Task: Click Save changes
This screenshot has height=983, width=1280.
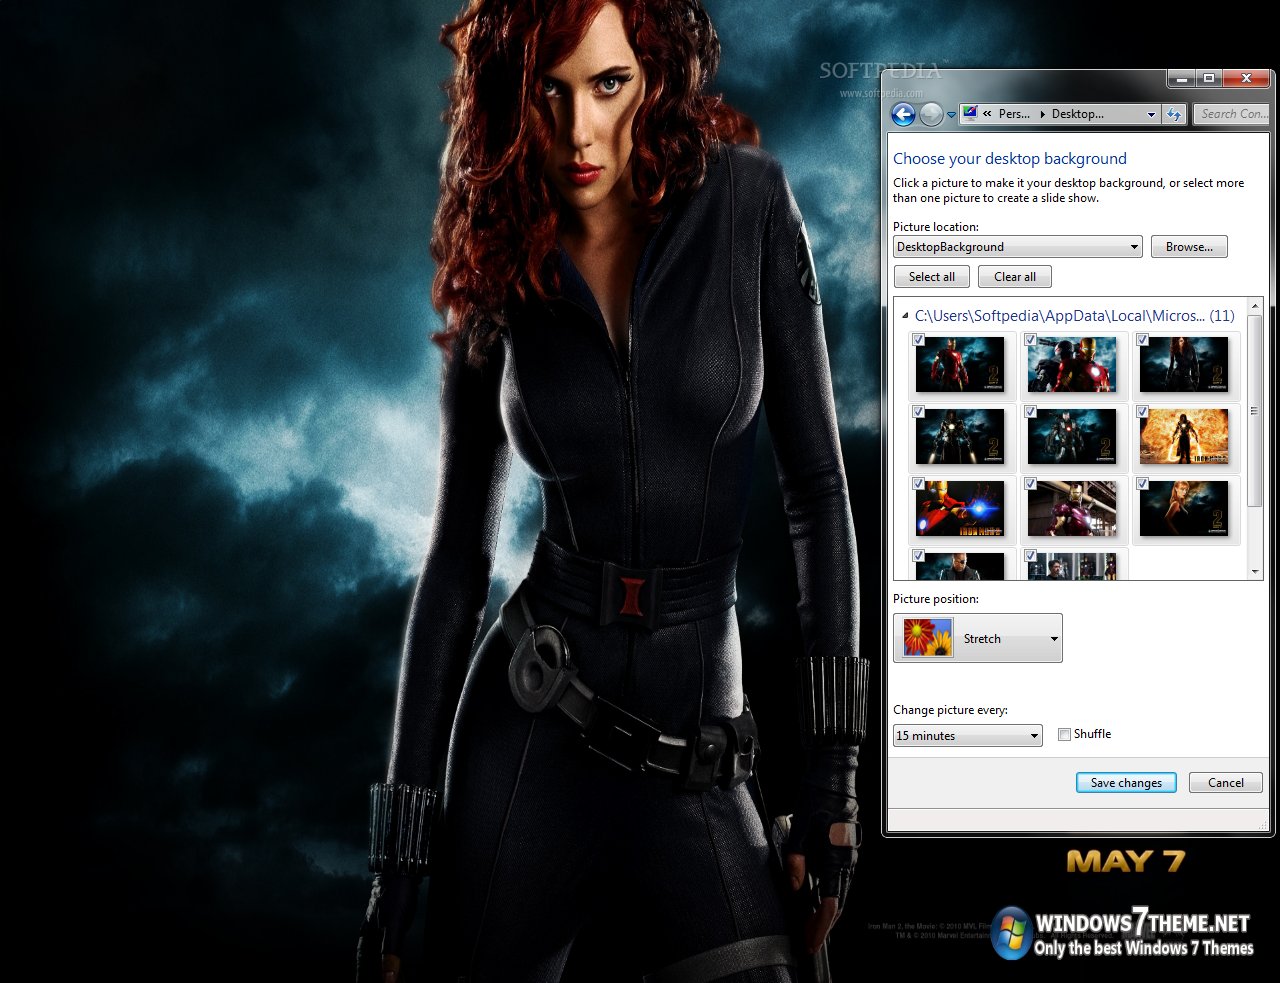Action: (1126, 783)
